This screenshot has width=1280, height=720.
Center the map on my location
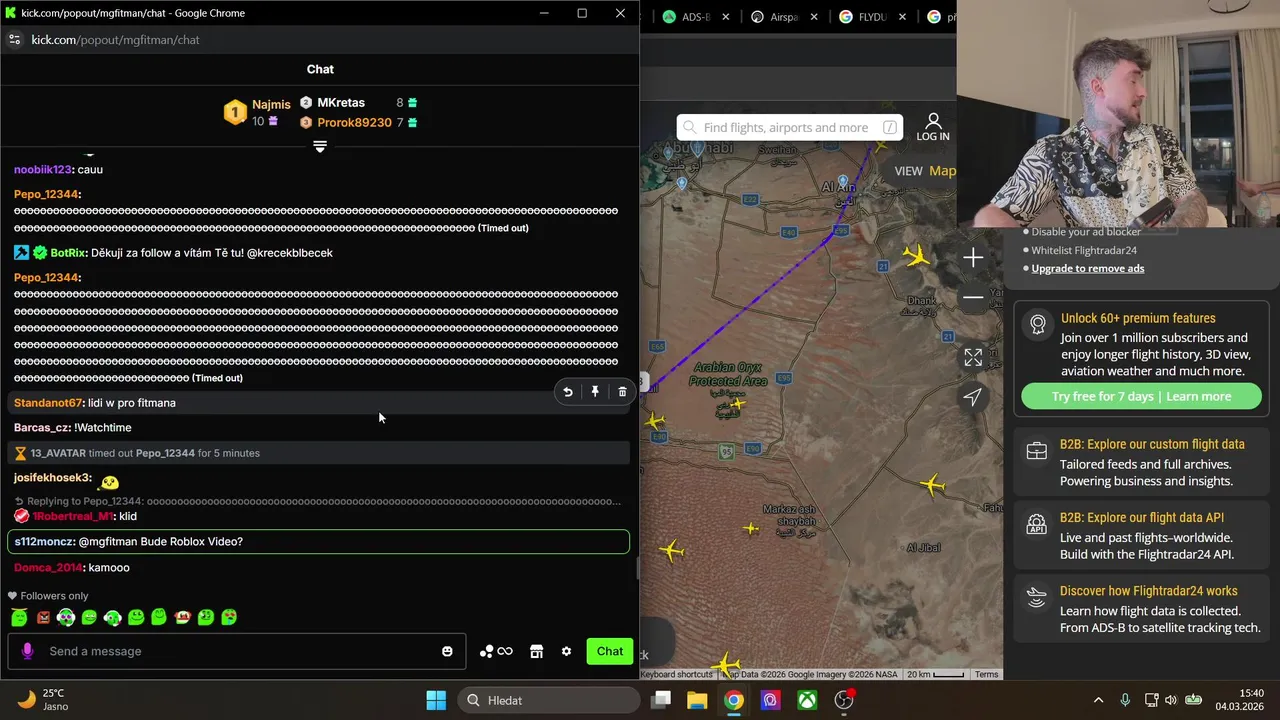(973, 397)
